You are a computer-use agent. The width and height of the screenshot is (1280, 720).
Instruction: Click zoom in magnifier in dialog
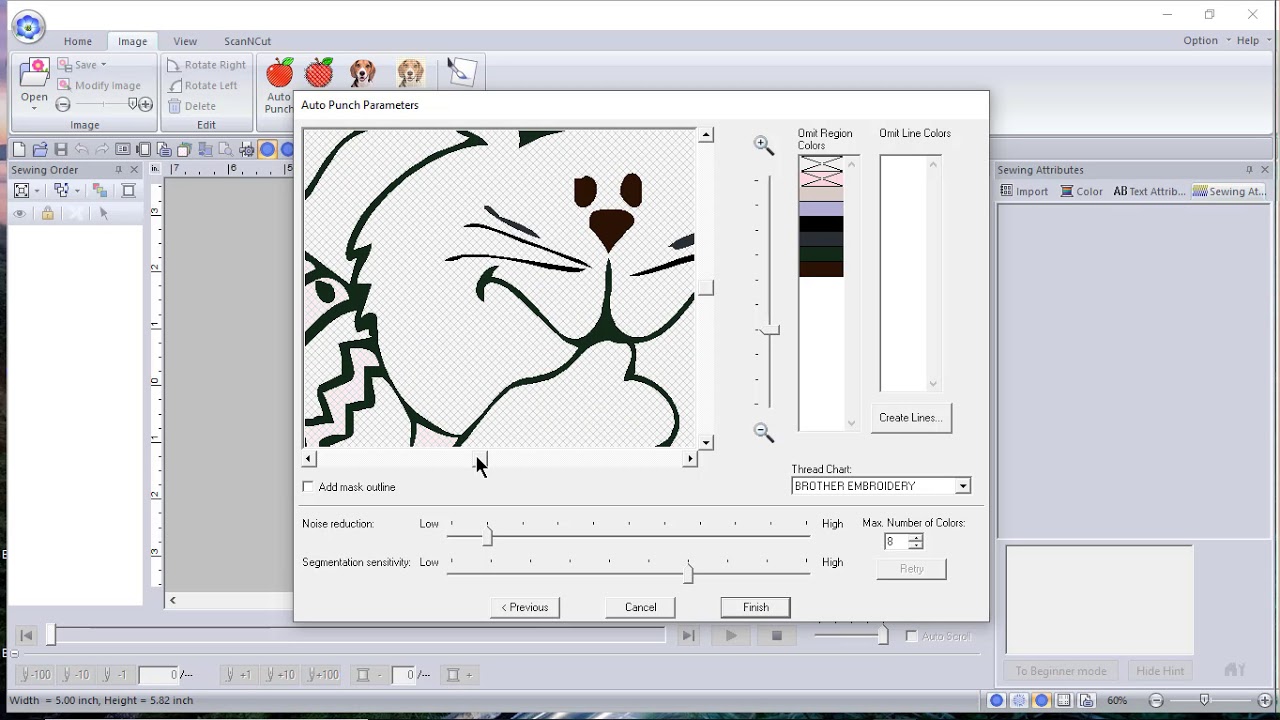[764, 146]
